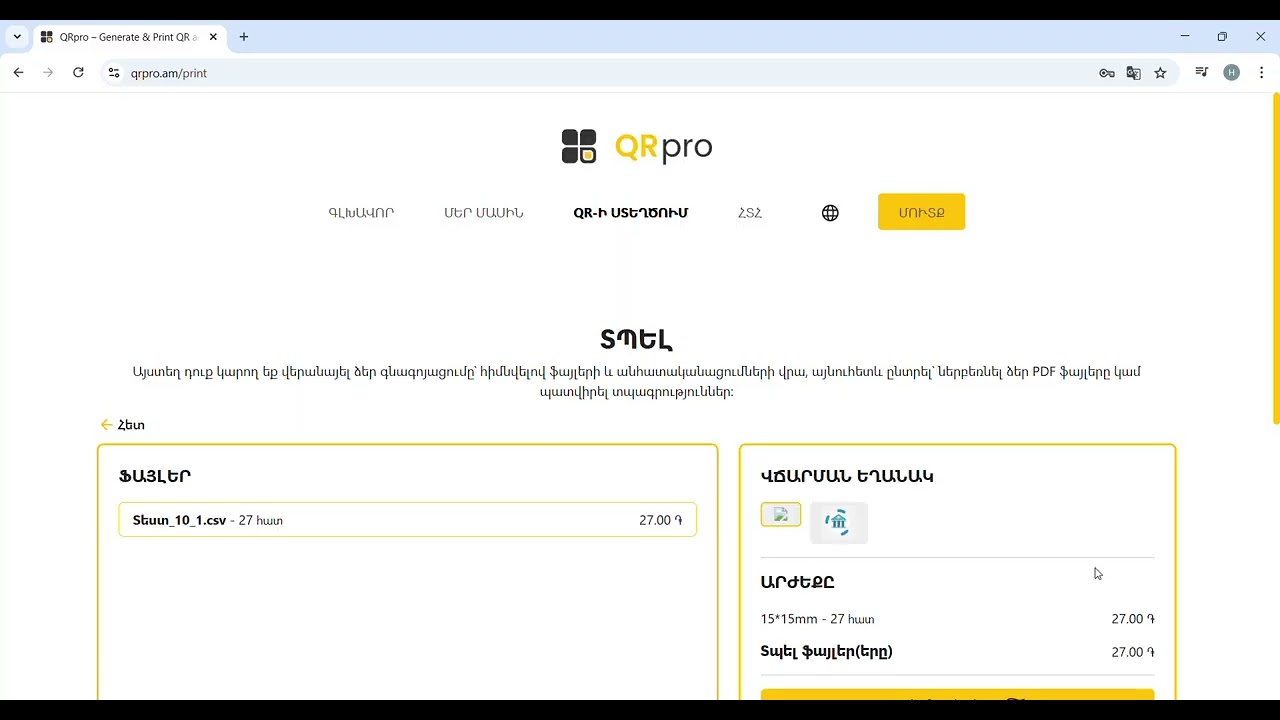Click the yellow ՄՈՒՏՔ login button

pyautogui.click(x=921, y=212)
